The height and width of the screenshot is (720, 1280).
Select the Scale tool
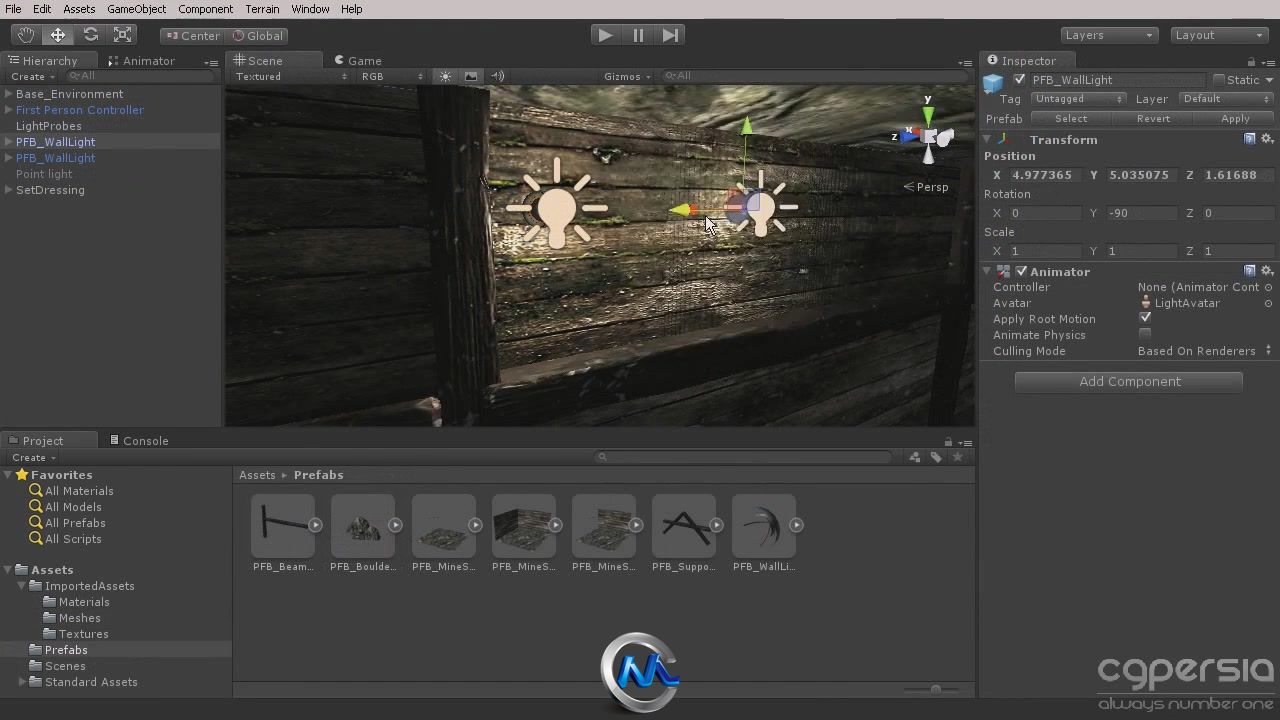[123, 35]
